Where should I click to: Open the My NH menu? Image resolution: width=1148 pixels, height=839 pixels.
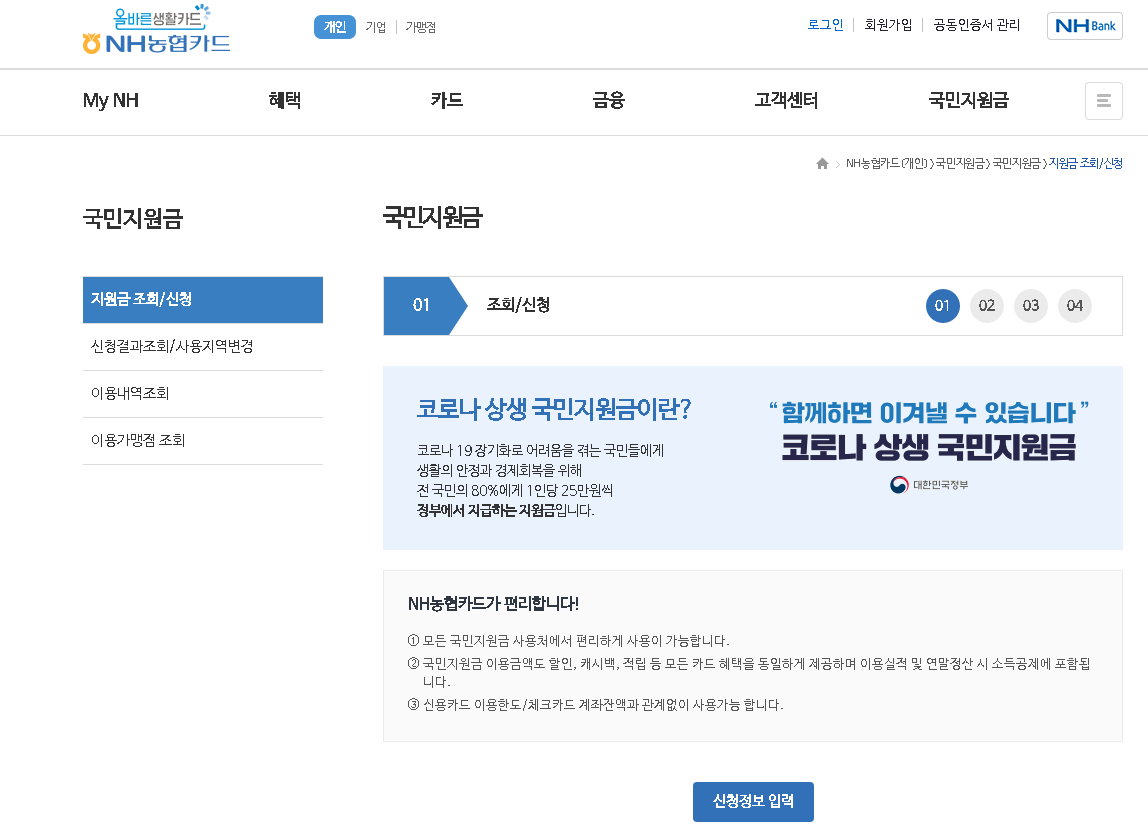tap(111, 100)
